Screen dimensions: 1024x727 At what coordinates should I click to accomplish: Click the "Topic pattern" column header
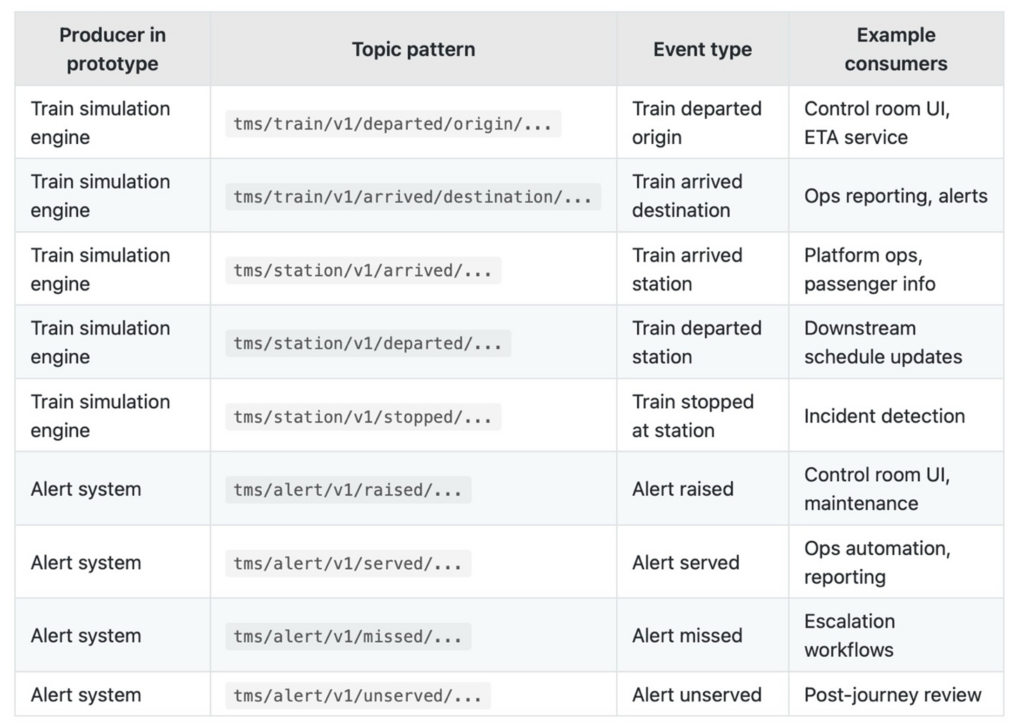pos(413,49)
